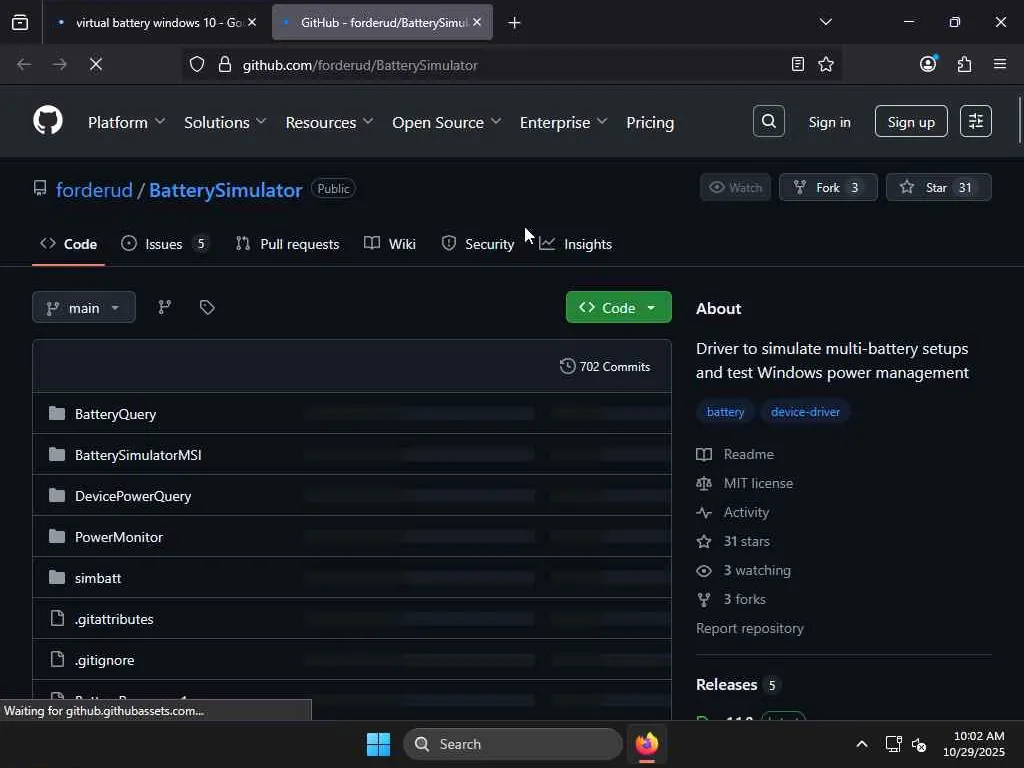Click the Sign up button

point(911,121)
